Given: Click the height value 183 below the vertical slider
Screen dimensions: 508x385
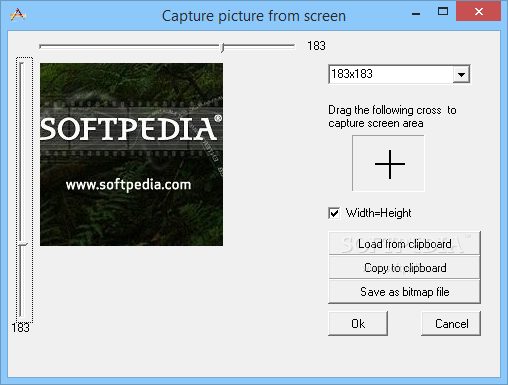Looking at the screenshot, I should pyautogui.click(x=20, y=328).
